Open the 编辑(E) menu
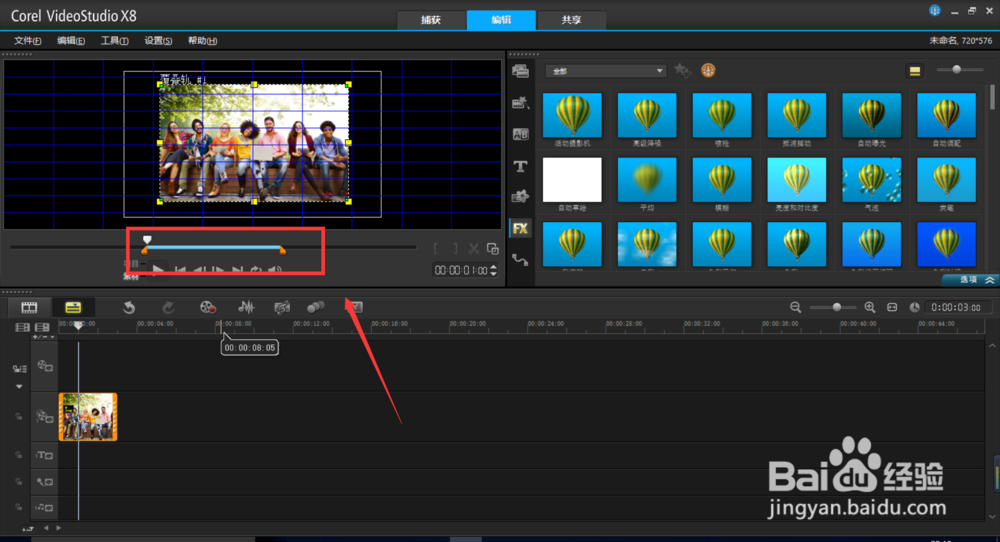This screenshot has height=542, width=1000. pyautogui.click(x=71, y=41)
